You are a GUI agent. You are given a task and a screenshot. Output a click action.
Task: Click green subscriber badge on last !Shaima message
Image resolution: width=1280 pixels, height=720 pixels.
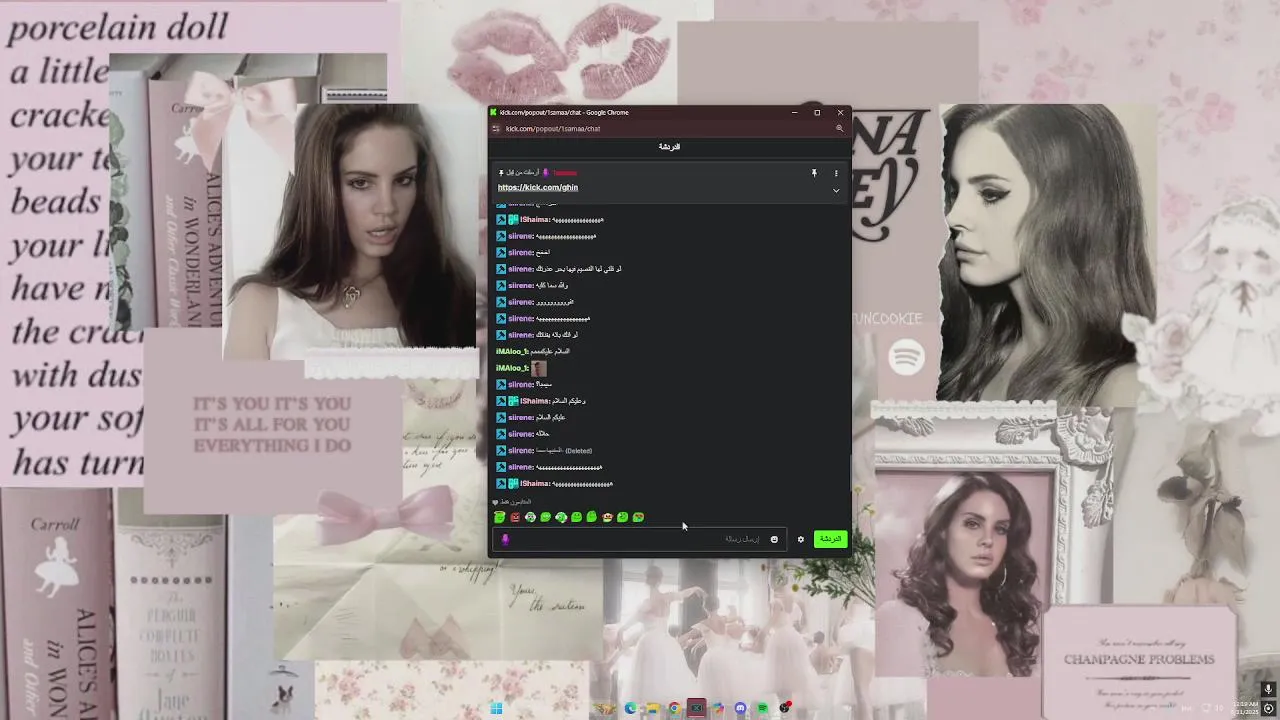513,484
